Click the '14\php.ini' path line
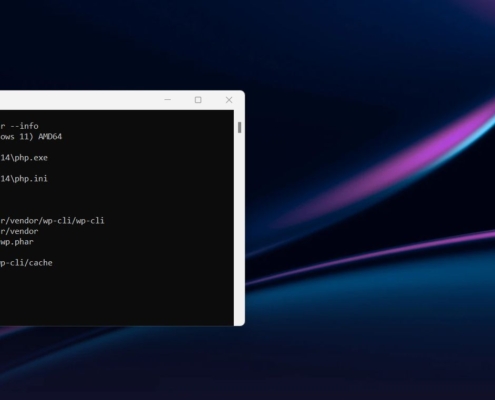This screenshot has height=400, width=495. tap(24, 179)
